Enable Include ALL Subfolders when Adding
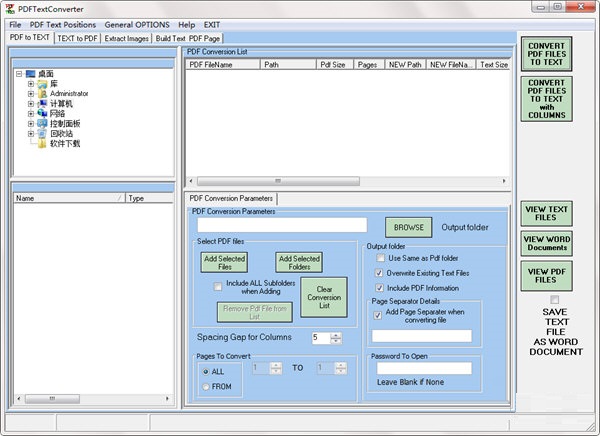Image resolution: width=600 pixels, height=436 pixels. (218, 287)
